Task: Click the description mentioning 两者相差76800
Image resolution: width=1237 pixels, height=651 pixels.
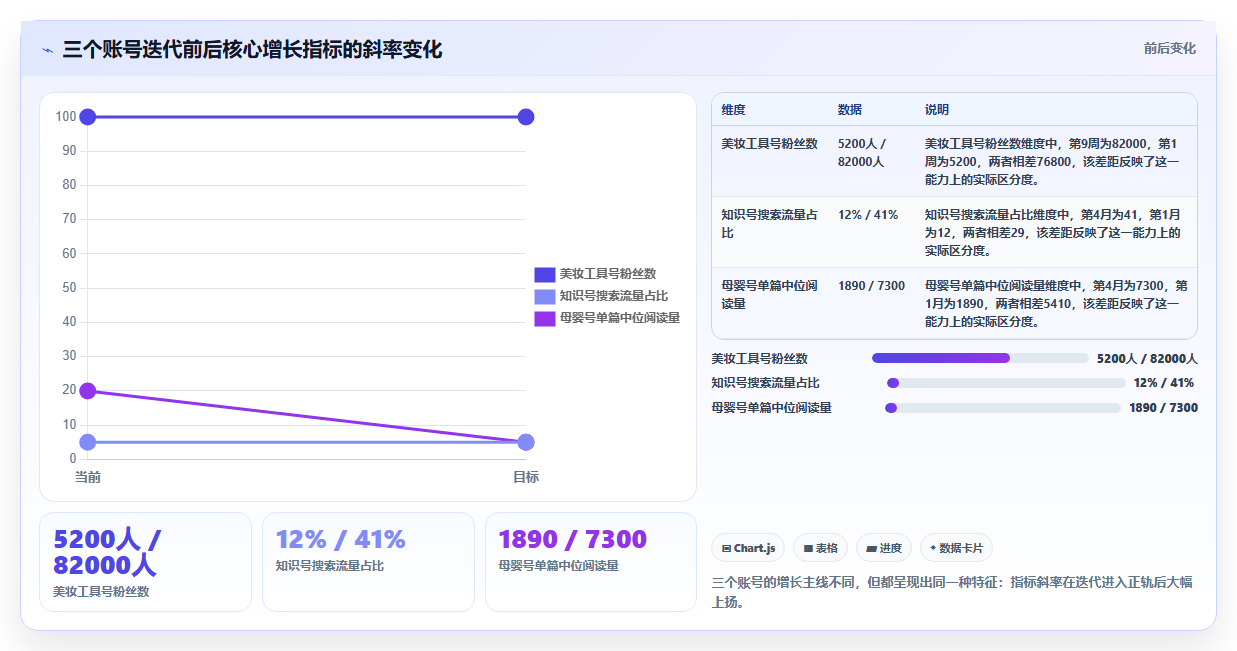Action: tap(1052, 162)
